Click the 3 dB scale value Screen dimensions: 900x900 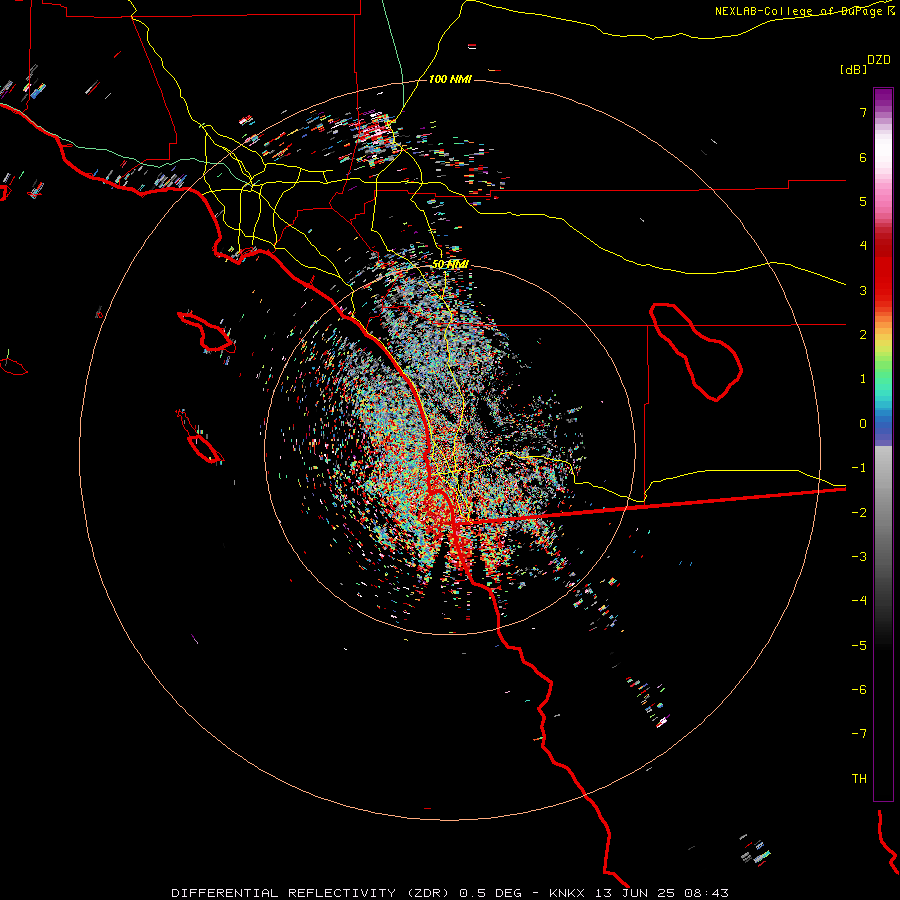click(863, 290)
